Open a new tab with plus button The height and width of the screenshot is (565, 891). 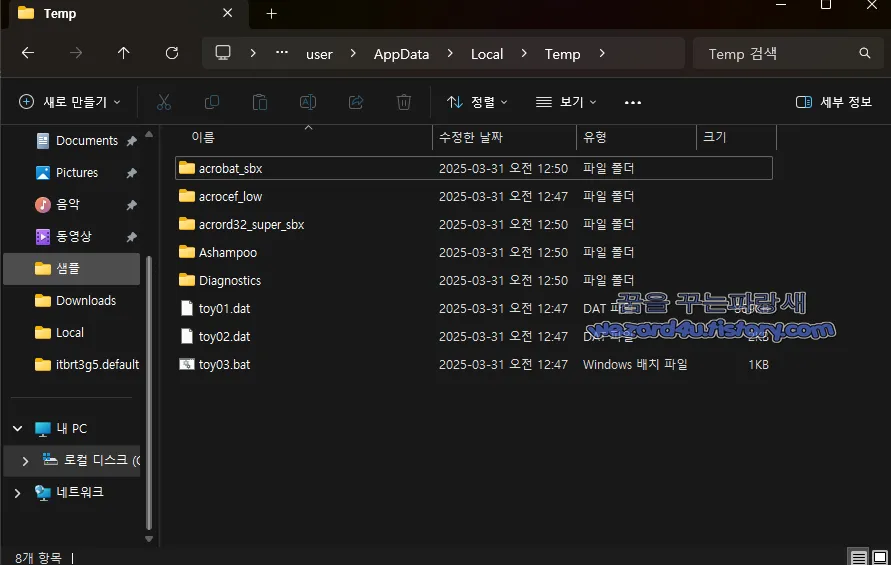click(x=272, y=14)
